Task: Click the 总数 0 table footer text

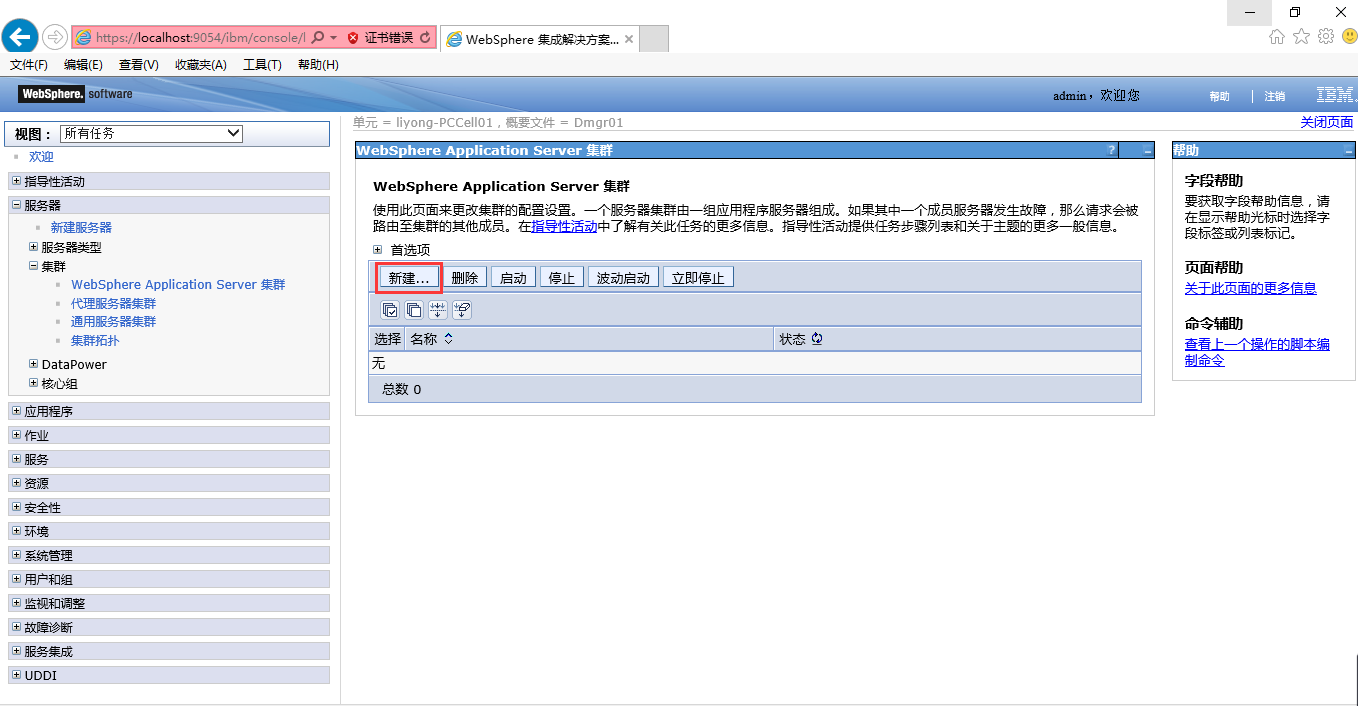Action: [x=402, y=389]
